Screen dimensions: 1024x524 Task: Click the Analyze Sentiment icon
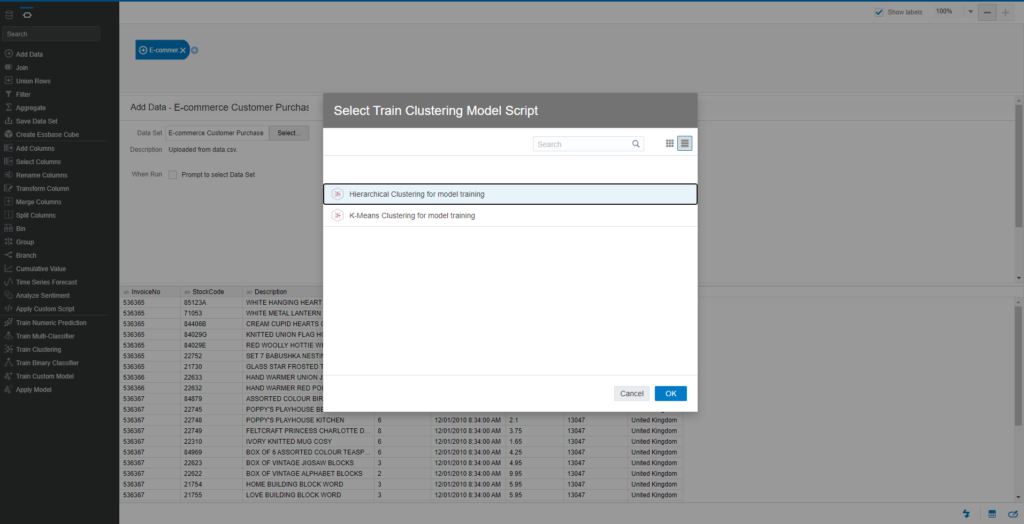8,295
